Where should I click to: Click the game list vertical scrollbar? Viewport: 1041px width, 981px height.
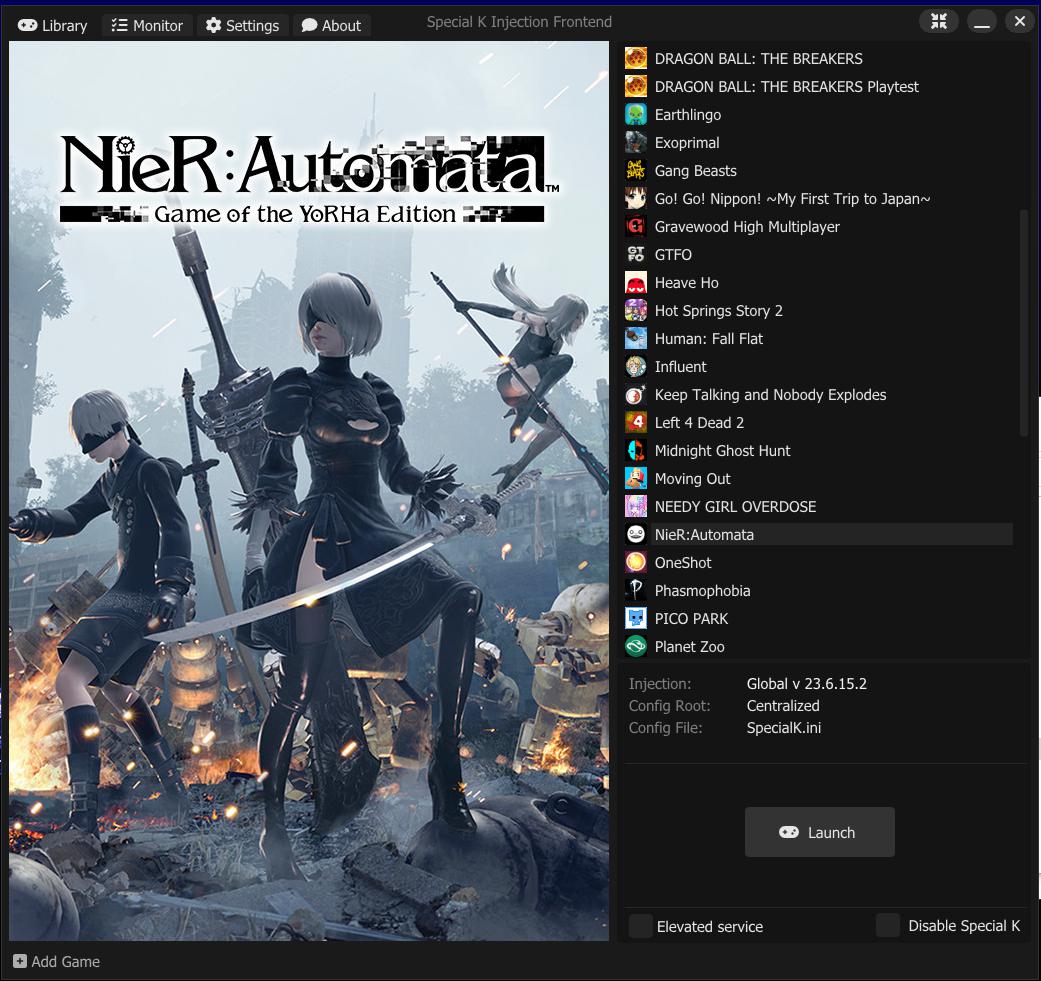coord(1024,323)
